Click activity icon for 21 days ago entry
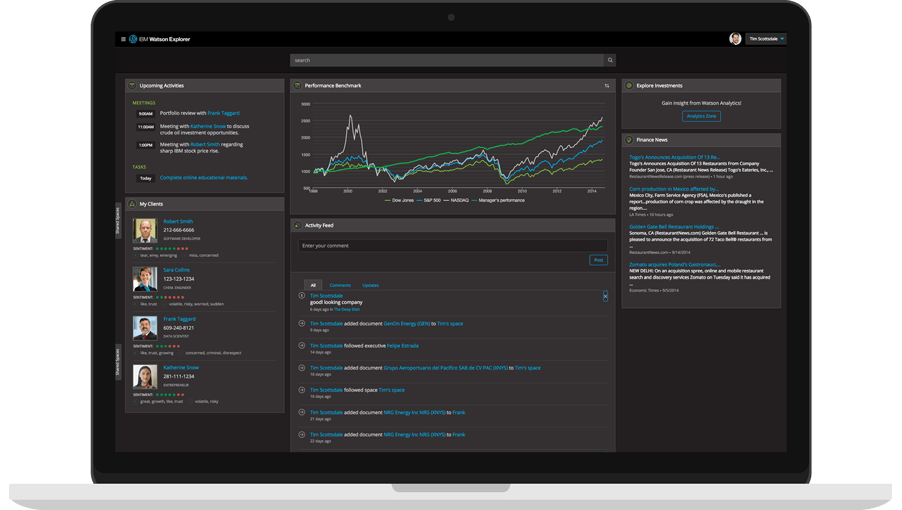This screenshot has height=510, width=902. (x=301, y=412)
